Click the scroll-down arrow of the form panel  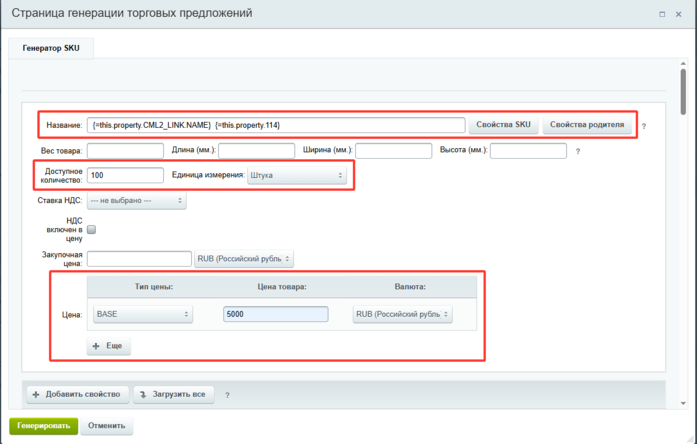[x=683, y=404]
